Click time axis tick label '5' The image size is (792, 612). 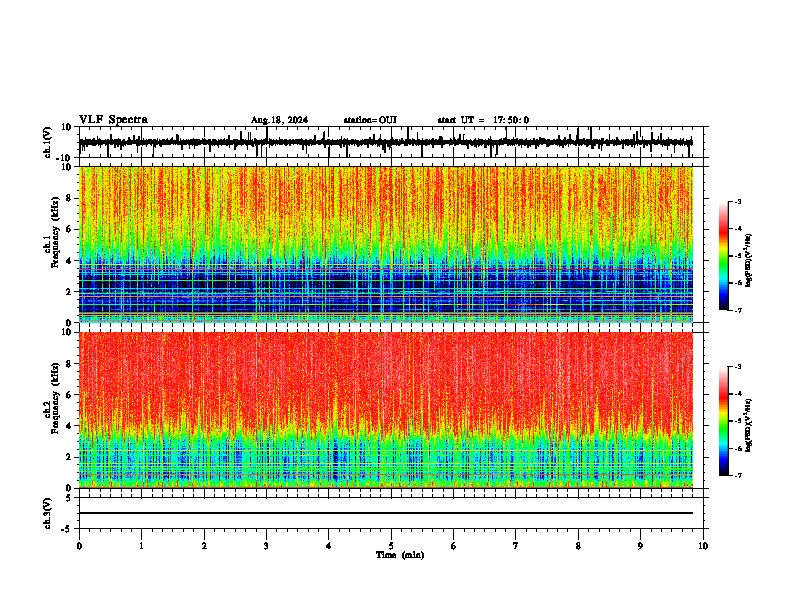click(x=391, y=546)
